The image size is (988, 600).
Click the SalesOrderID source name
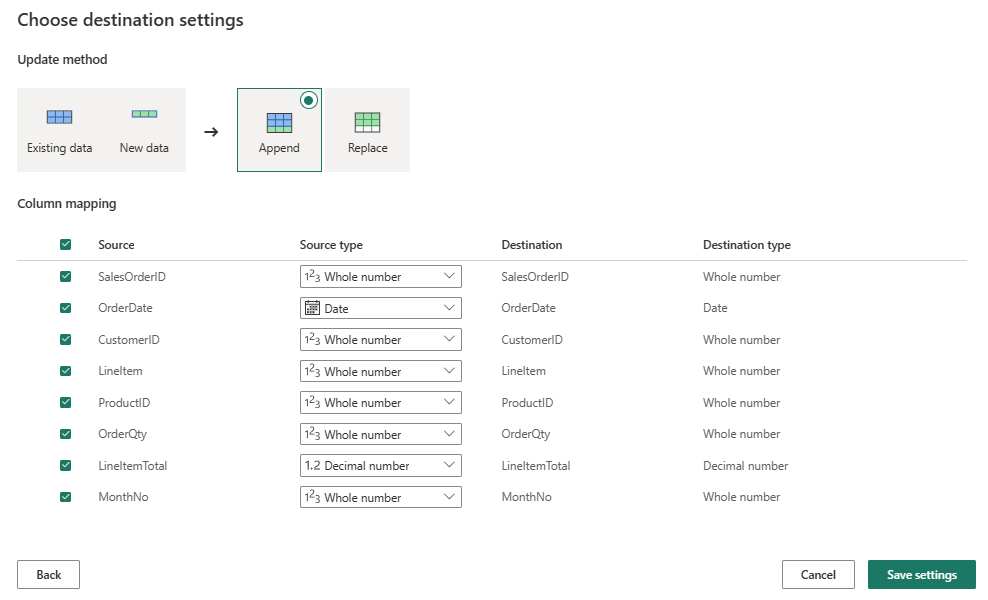[132, 277]
